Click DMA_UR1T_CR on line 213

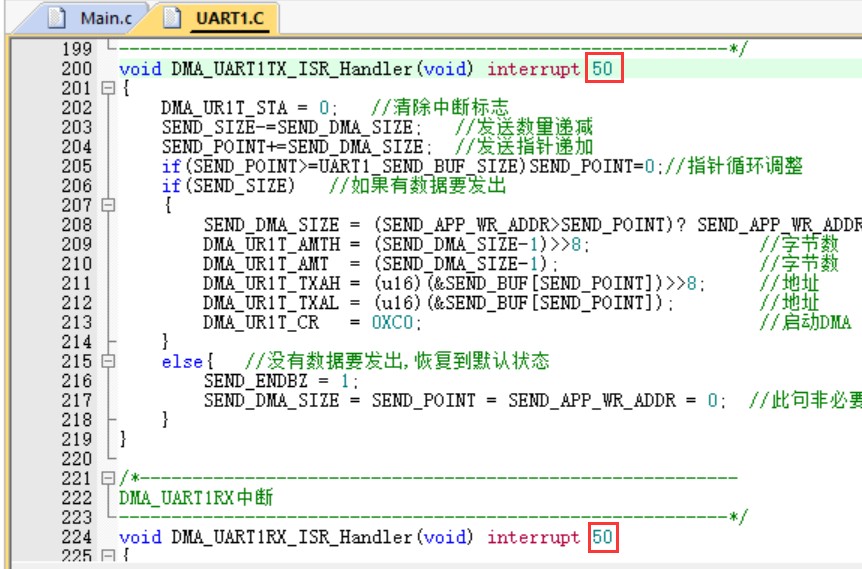pyautogui.click(x=261, y=322)
